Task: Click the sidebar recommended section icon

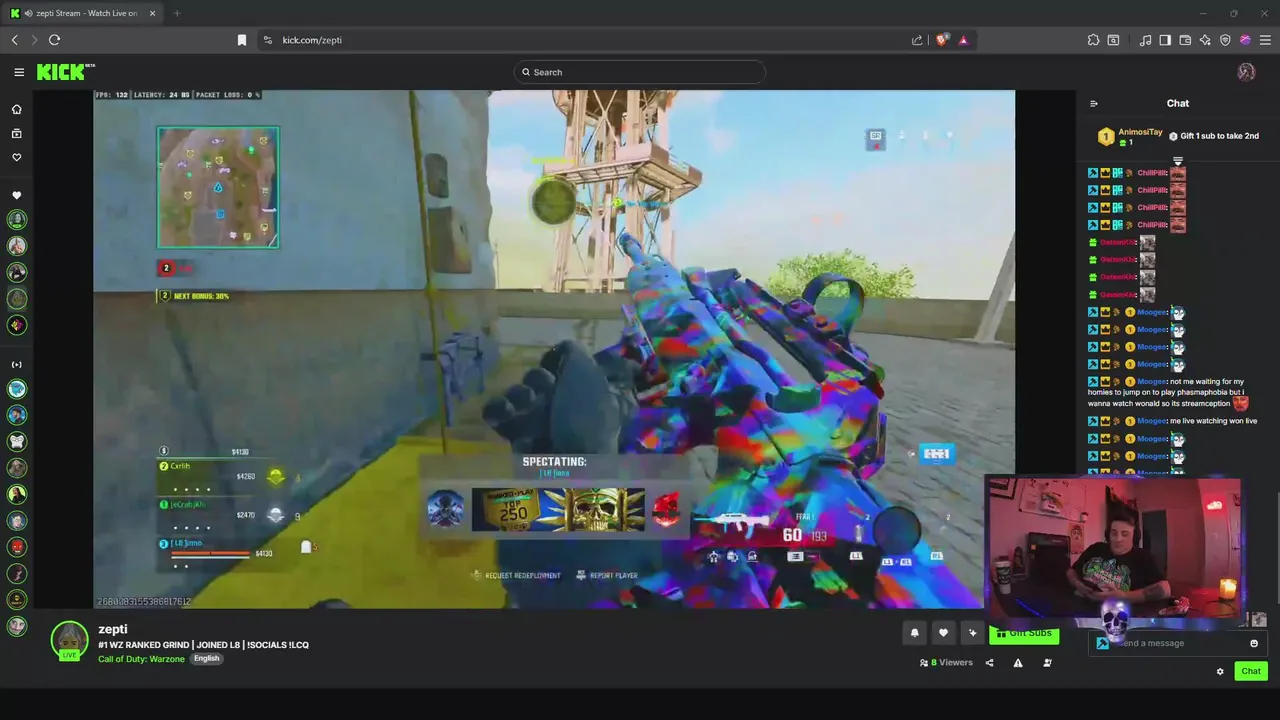Action: point(16,364)
